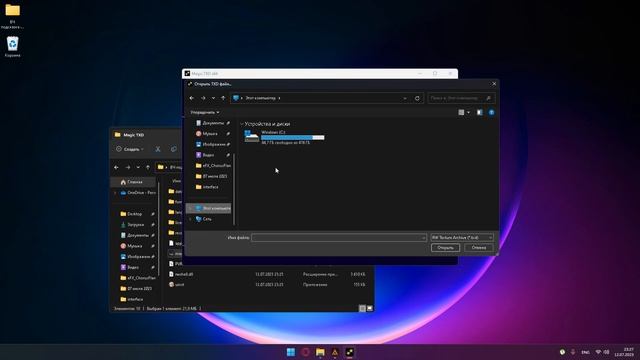Refresh the Open dialog address bar

(x=417, y=98)
